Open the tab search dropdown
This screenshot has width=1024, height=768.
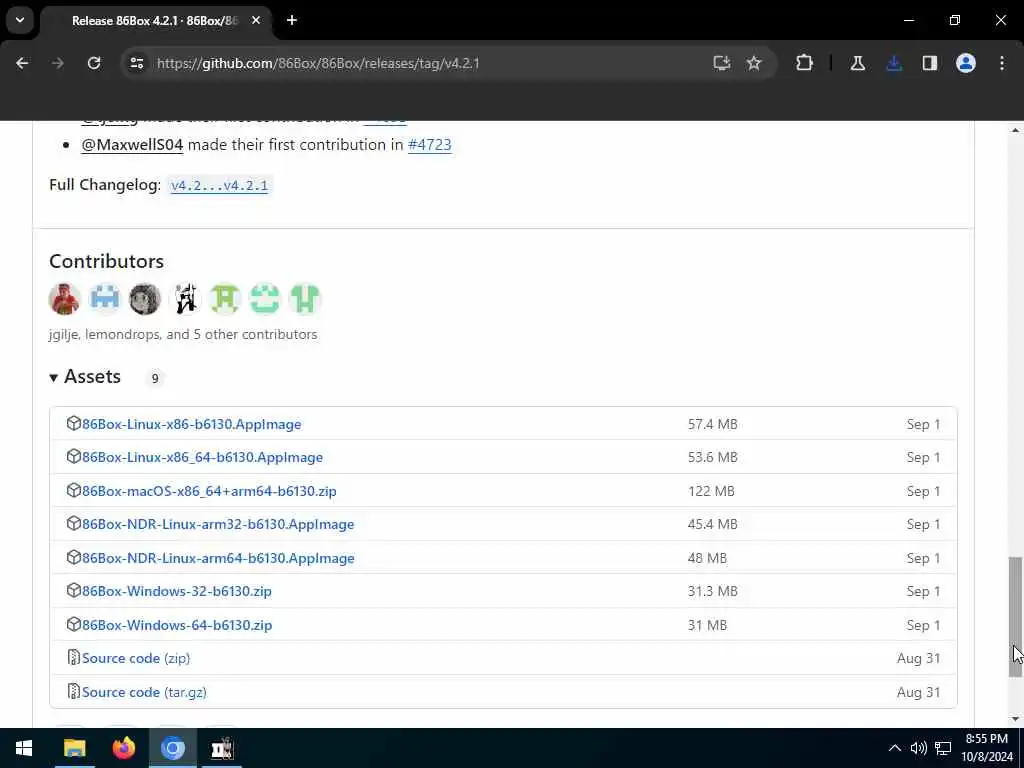point(20,20)
